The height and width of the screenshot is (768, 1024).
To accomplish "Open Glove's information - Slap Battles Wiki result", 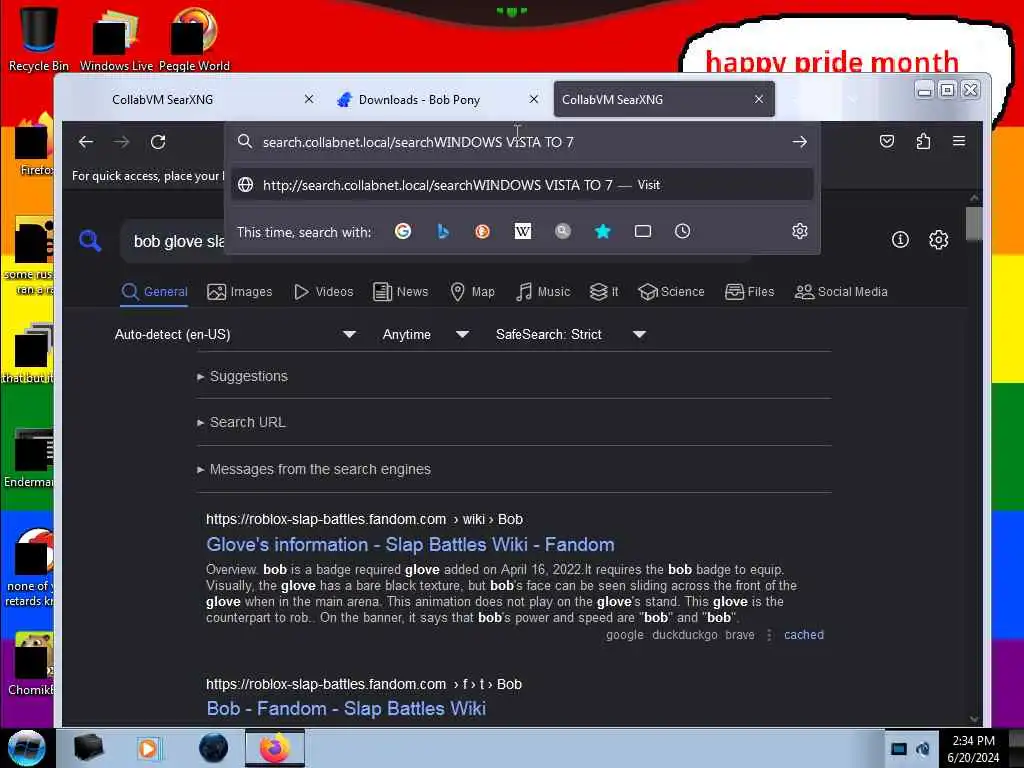I will [x=410, y=545].
